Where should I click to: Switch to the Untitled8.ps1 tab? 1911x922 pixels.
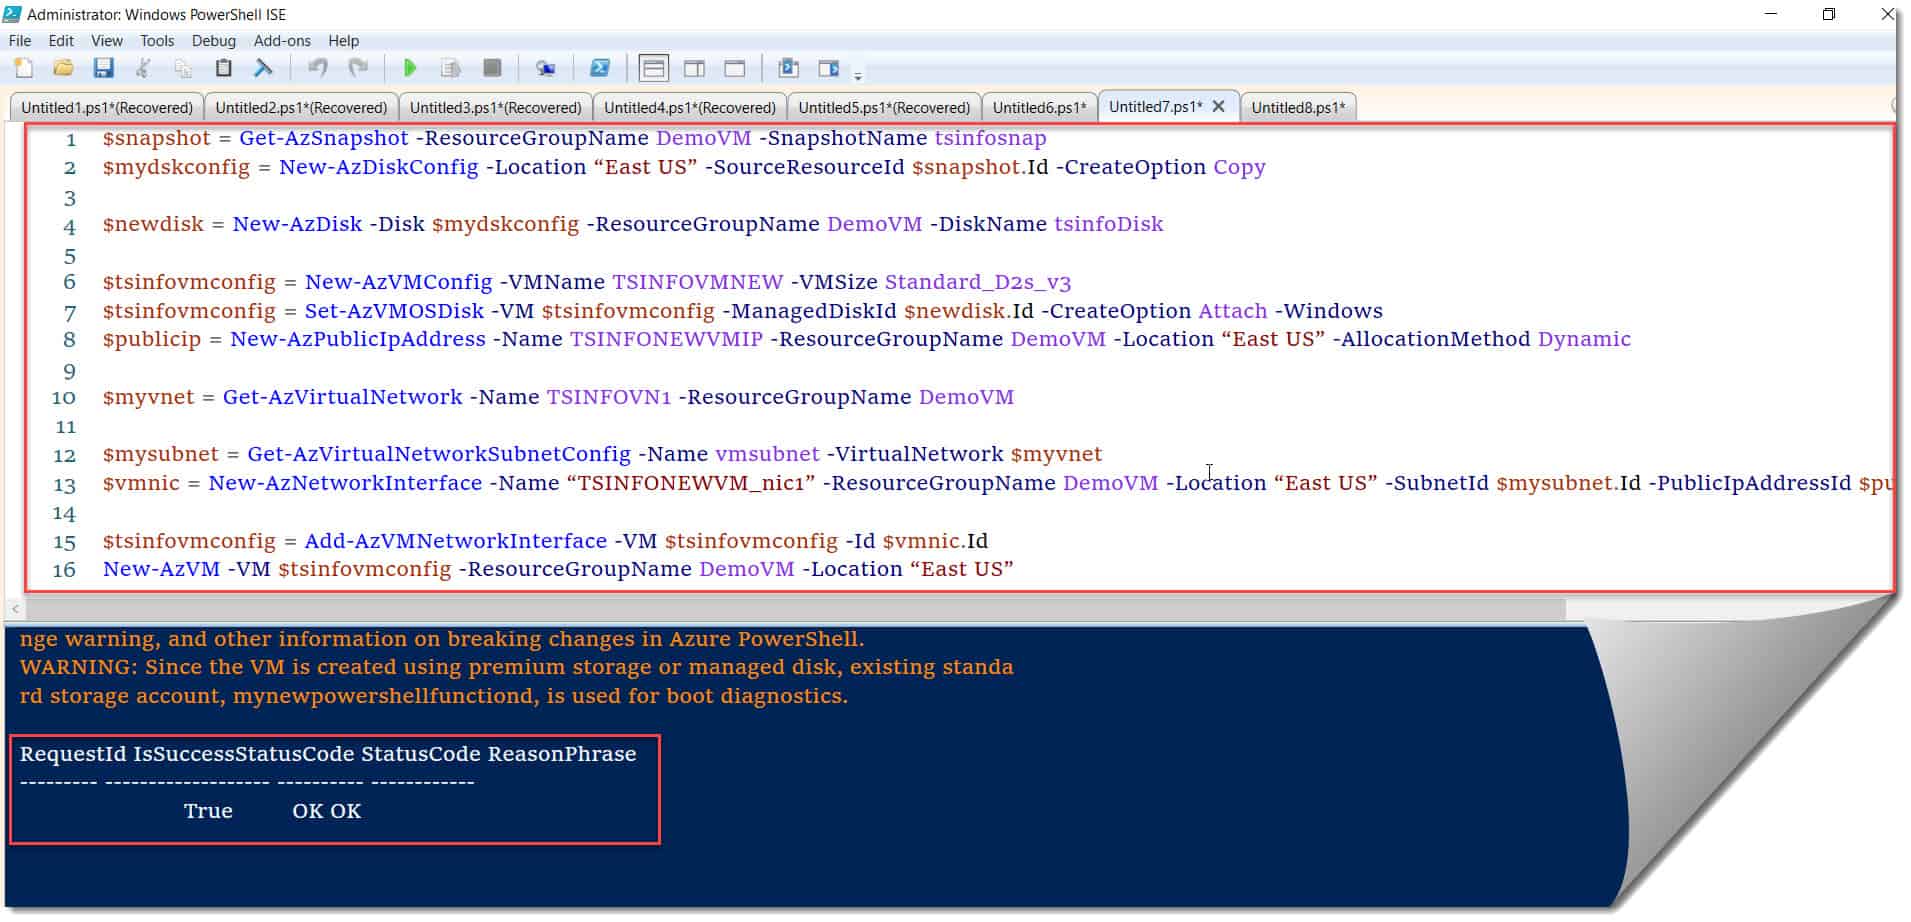tap(1297, 106)
